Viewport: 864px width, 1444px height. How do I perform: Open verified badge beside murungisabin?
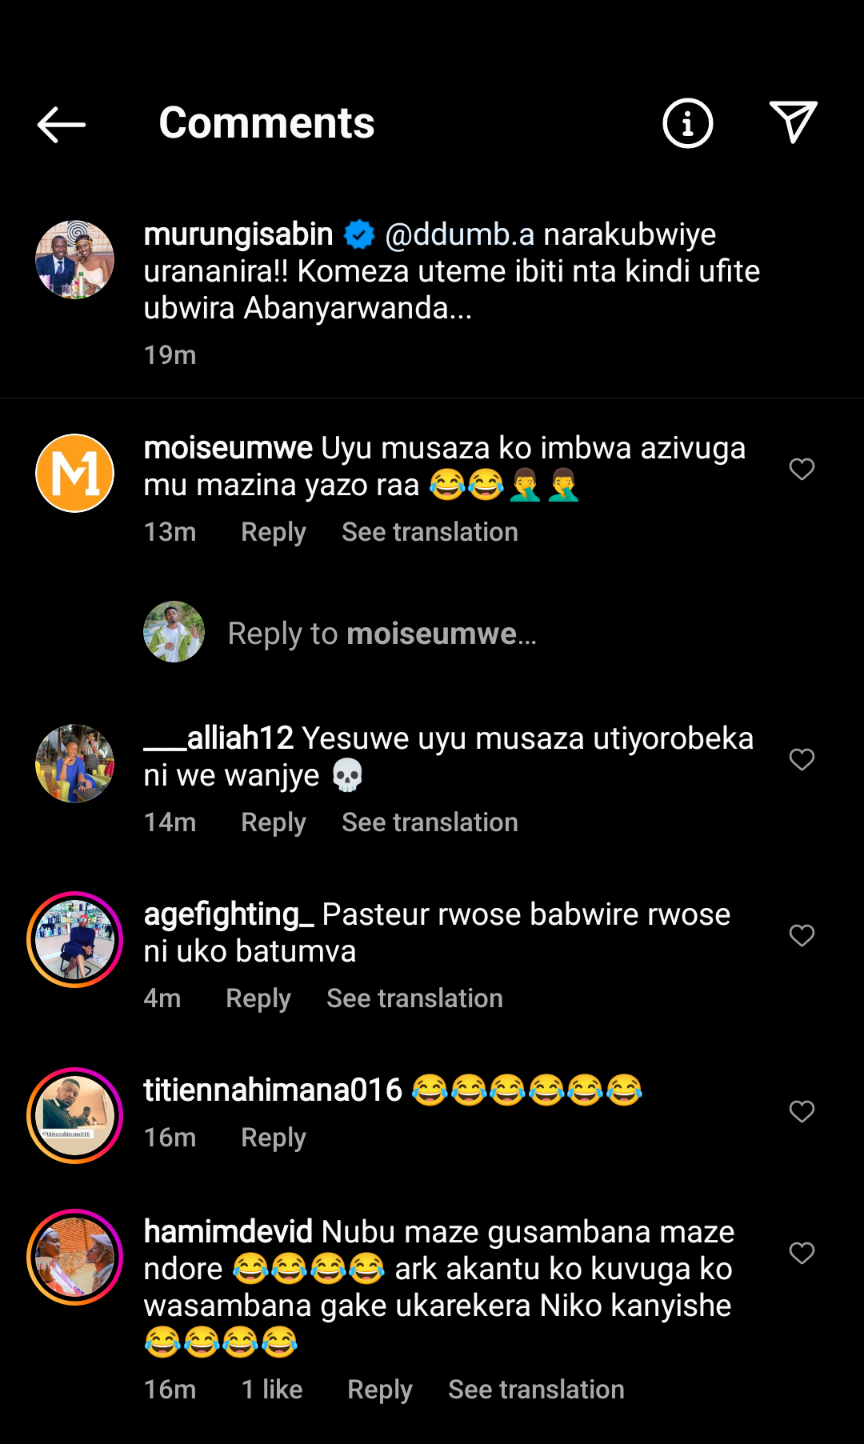(359, 235)
